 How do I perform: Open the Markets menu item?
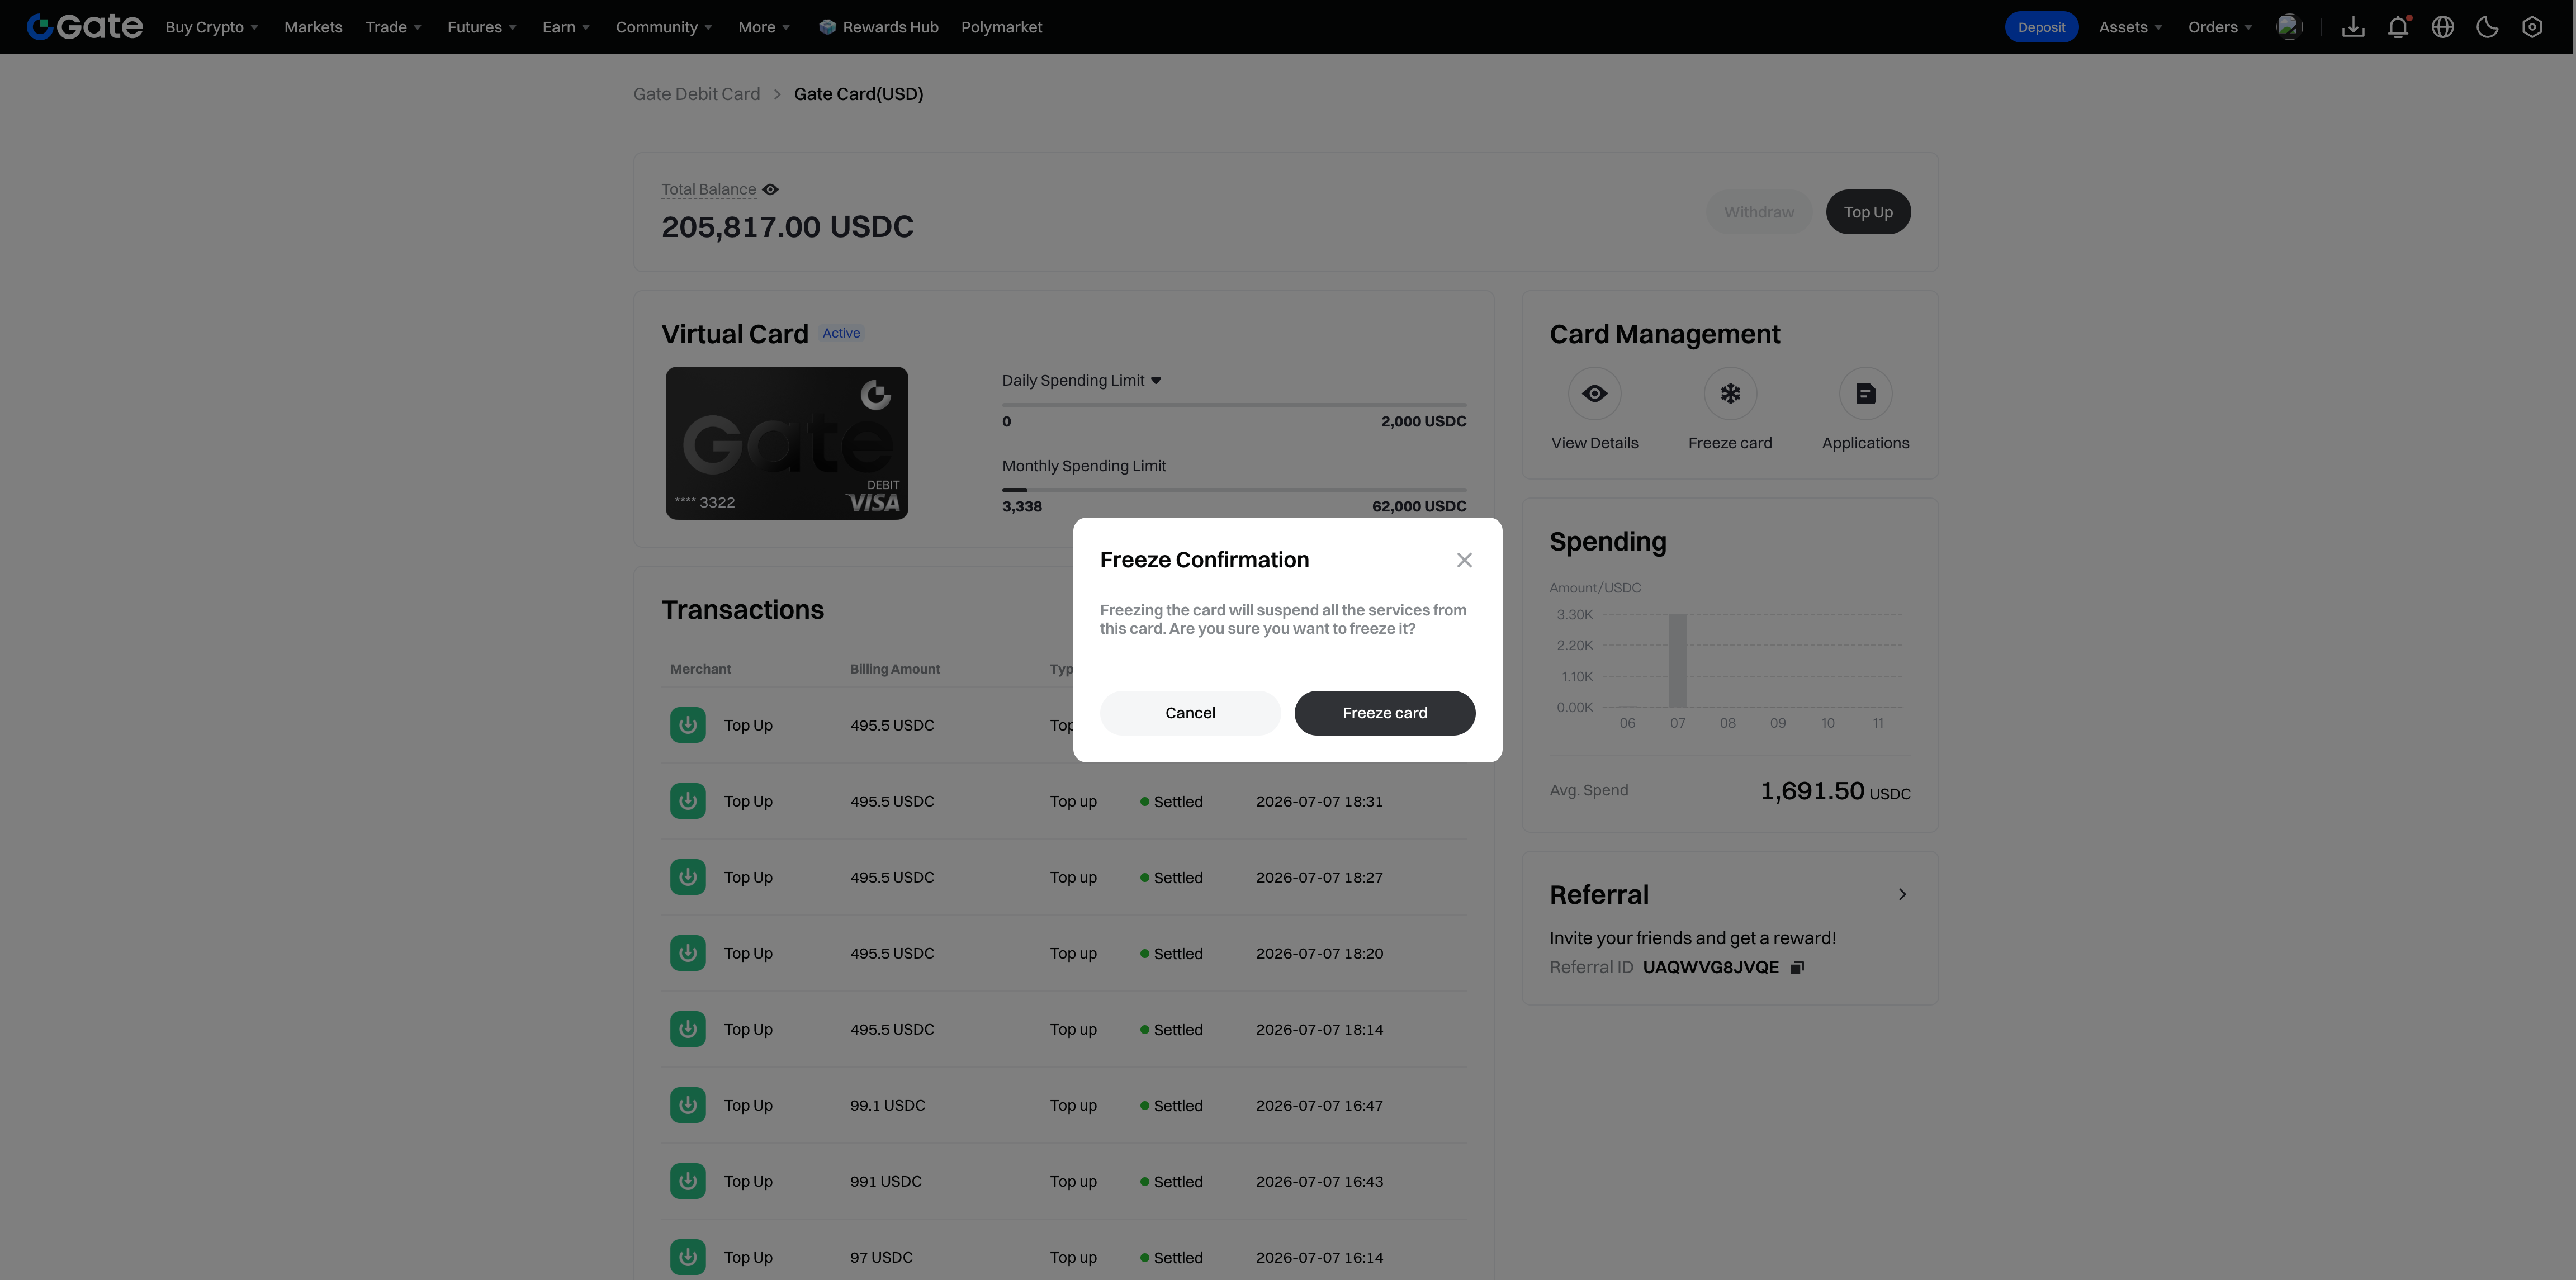(313, 27)
